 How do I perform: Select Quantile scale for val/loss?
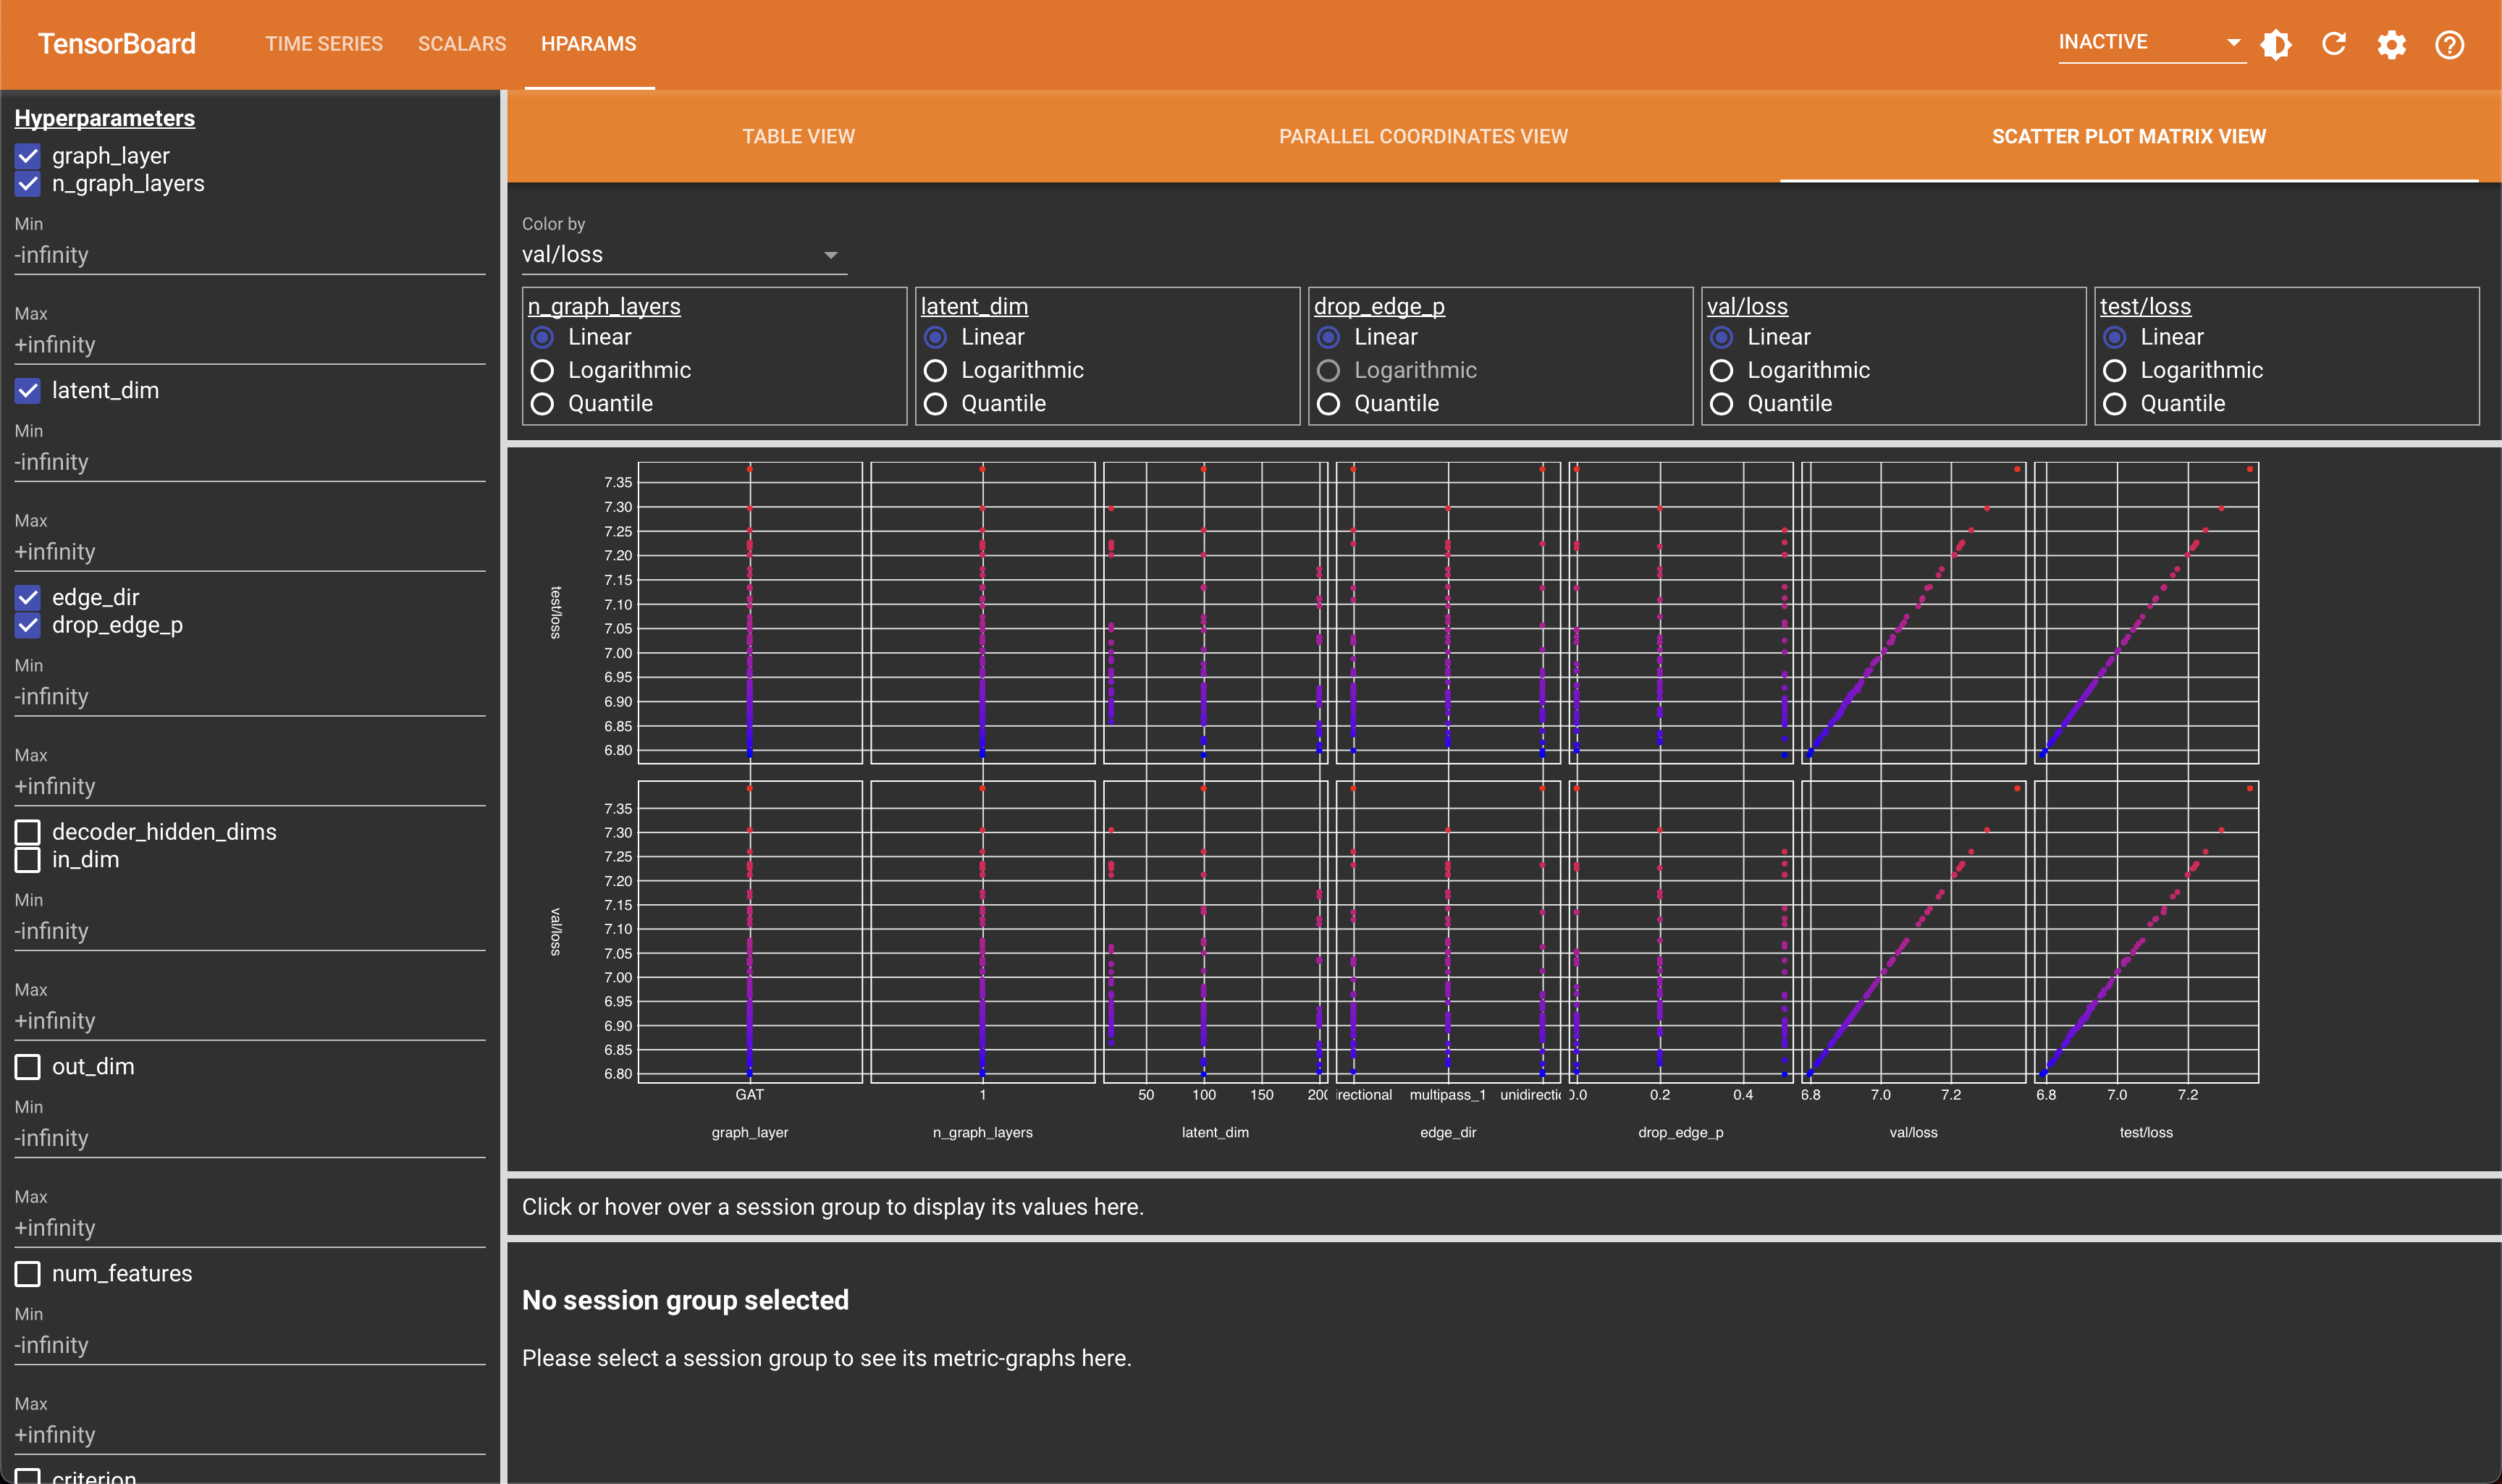coord(1722,404)
